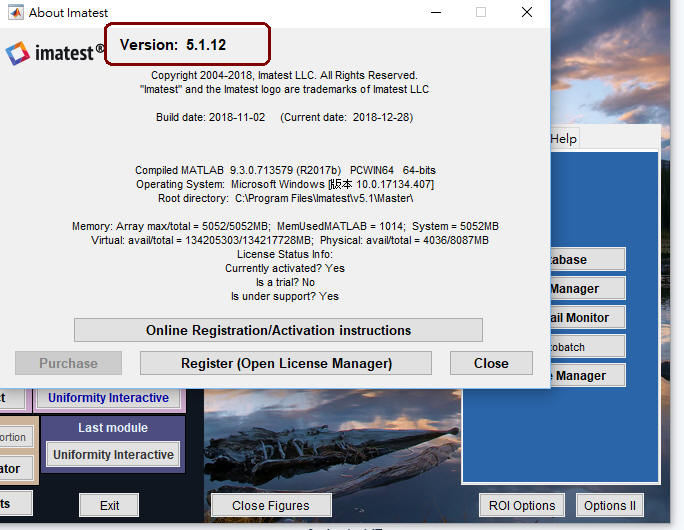Run last module Uniformity Interactive button
The height and width of the screenshot is (530, 684).
click(x=113, y=455)
